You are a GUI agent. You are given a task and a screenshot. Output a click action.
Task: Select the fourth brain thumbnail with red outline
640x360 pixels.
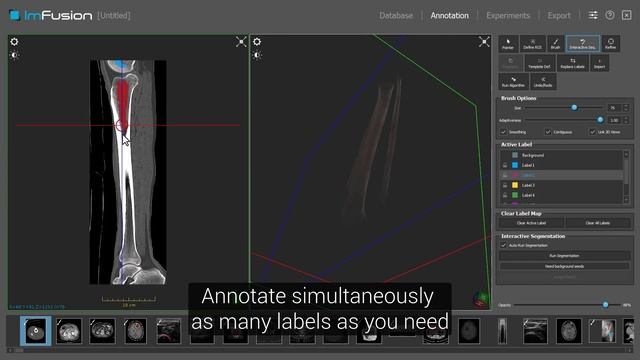[x=136, y=331]
